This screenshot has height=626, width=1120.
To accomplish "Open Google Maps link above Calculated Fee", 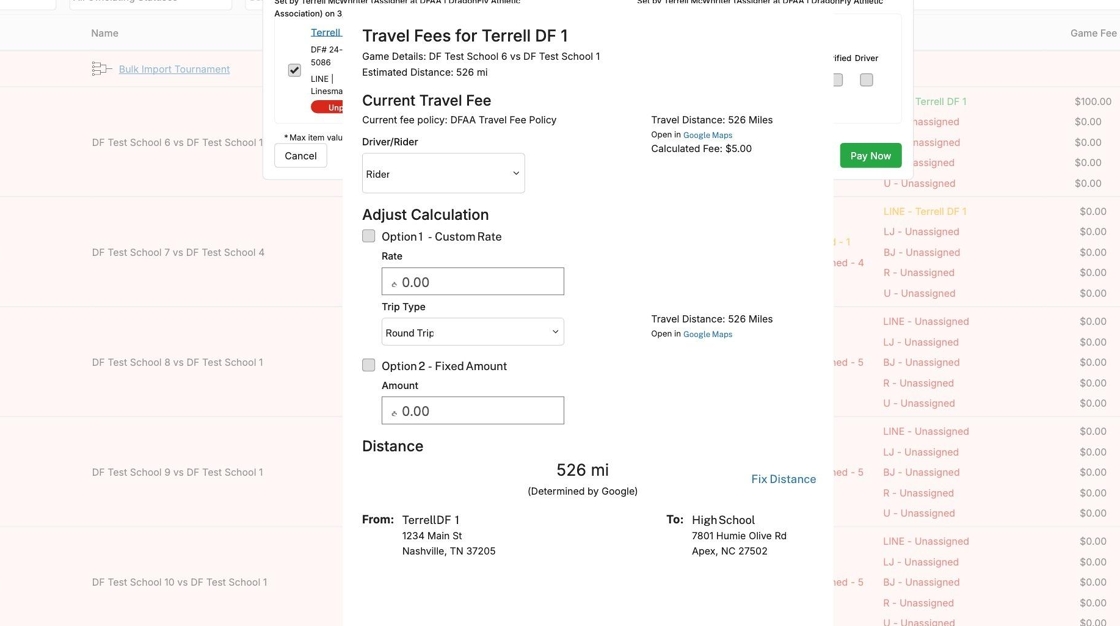I will click(707, 135).
